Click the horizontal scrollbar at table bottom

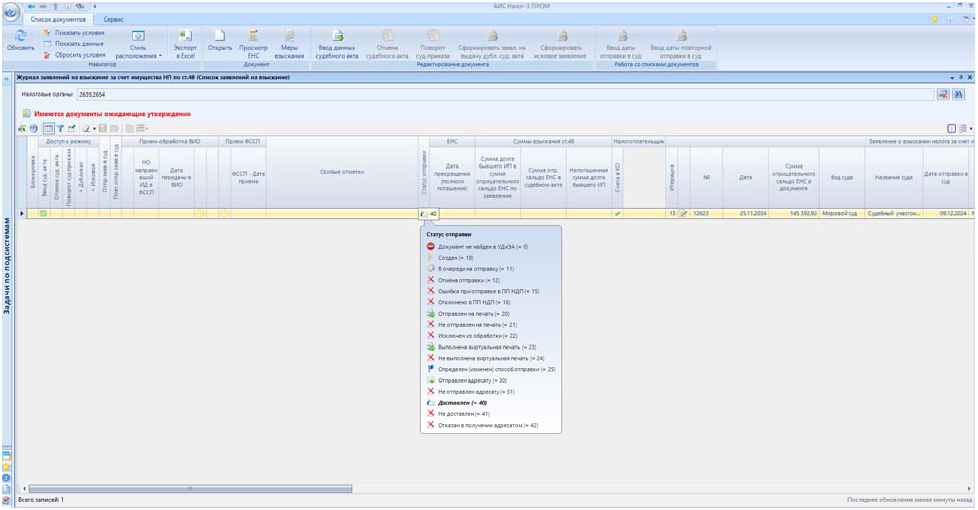click(x=190, y=488)
